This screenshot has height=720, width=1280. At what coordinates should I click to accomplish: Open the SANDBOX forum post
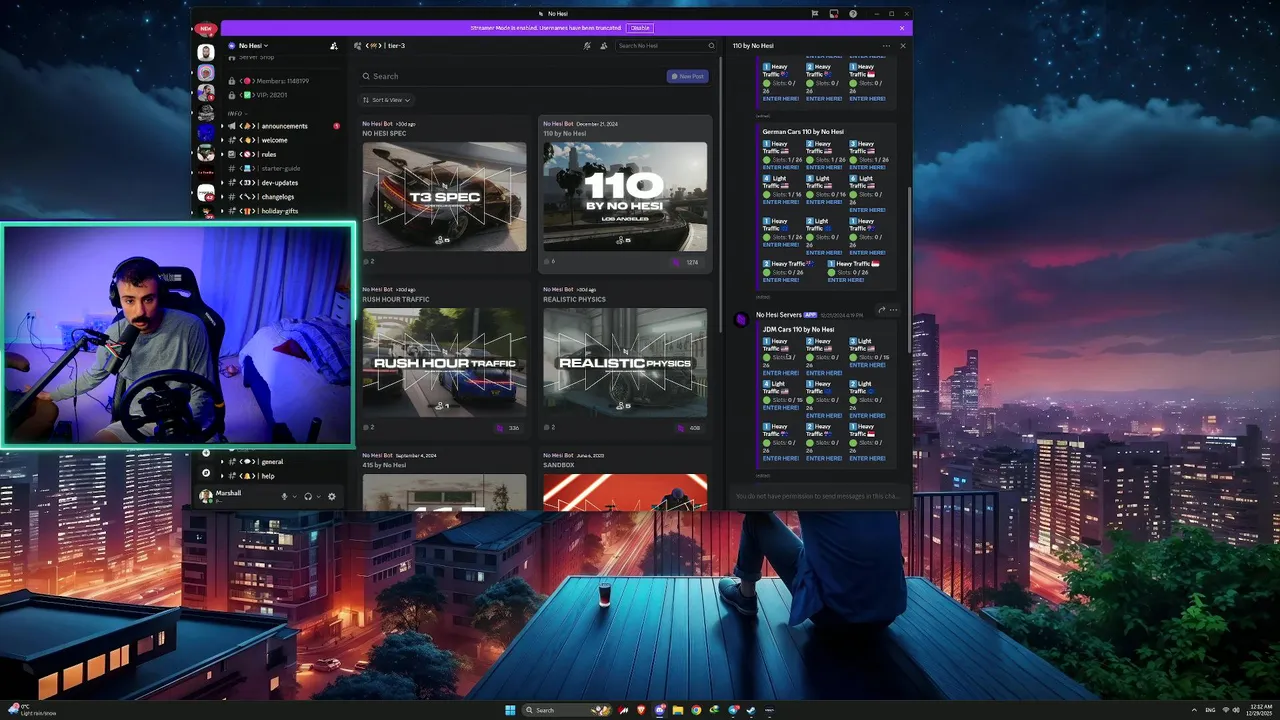pyautogui.click(x=625, y=480)
